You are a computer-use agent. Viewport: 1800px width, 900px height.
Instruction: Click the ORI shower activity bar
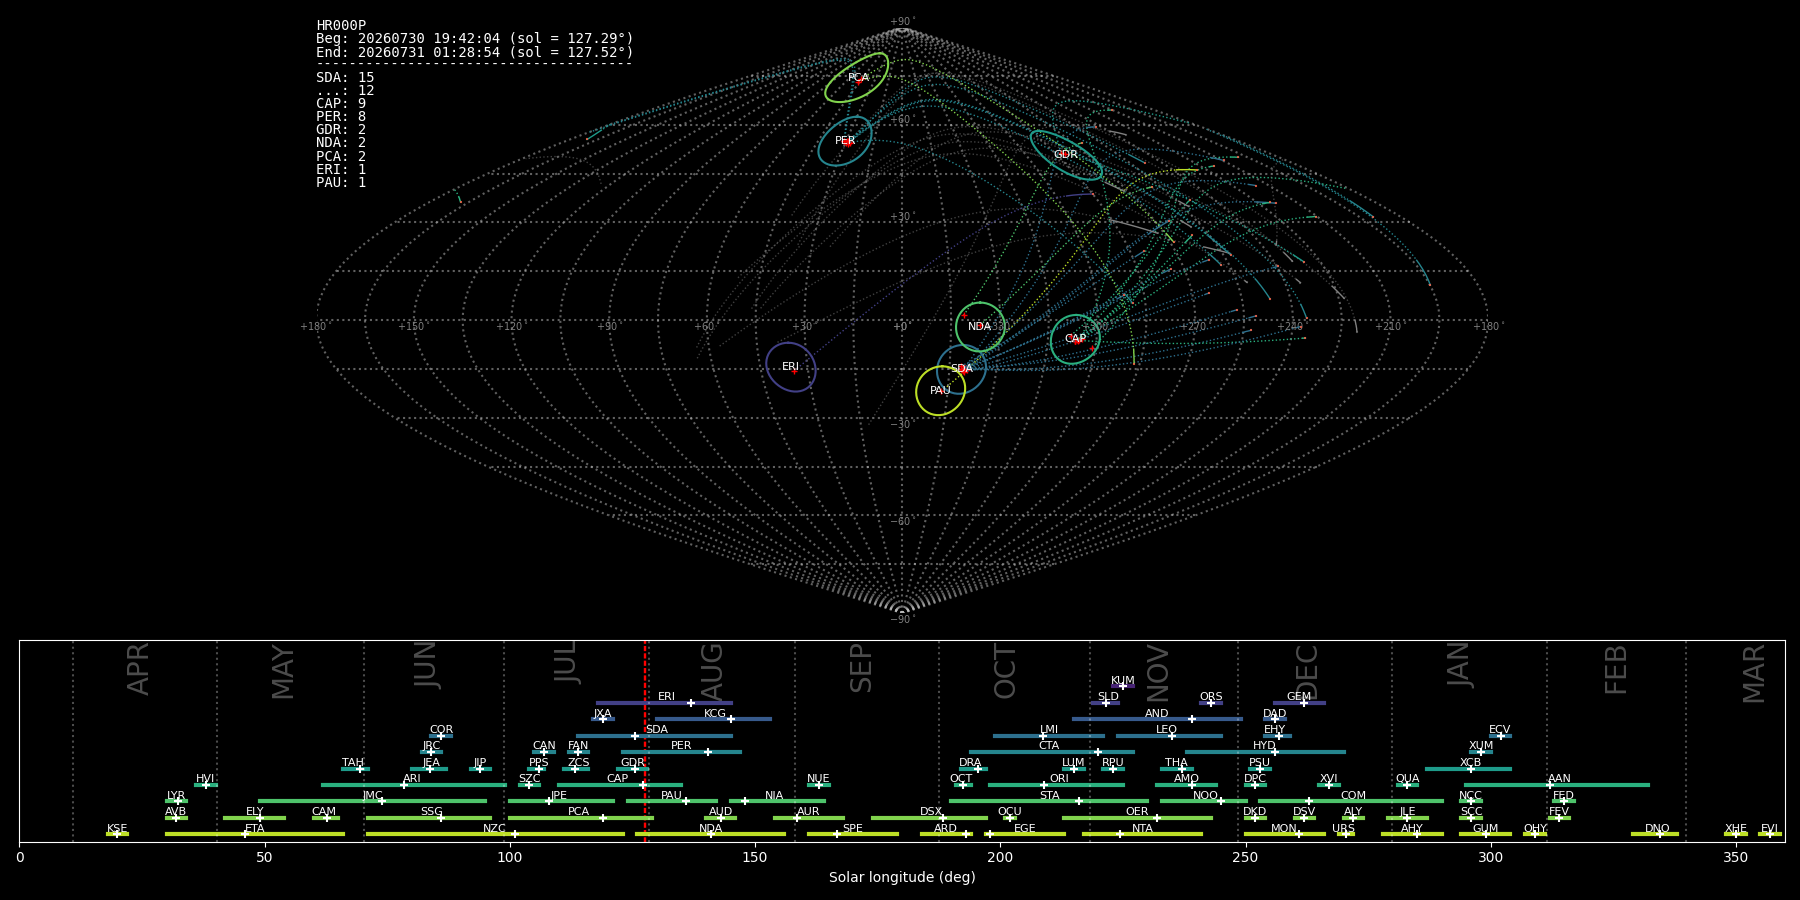[1056, 785]
